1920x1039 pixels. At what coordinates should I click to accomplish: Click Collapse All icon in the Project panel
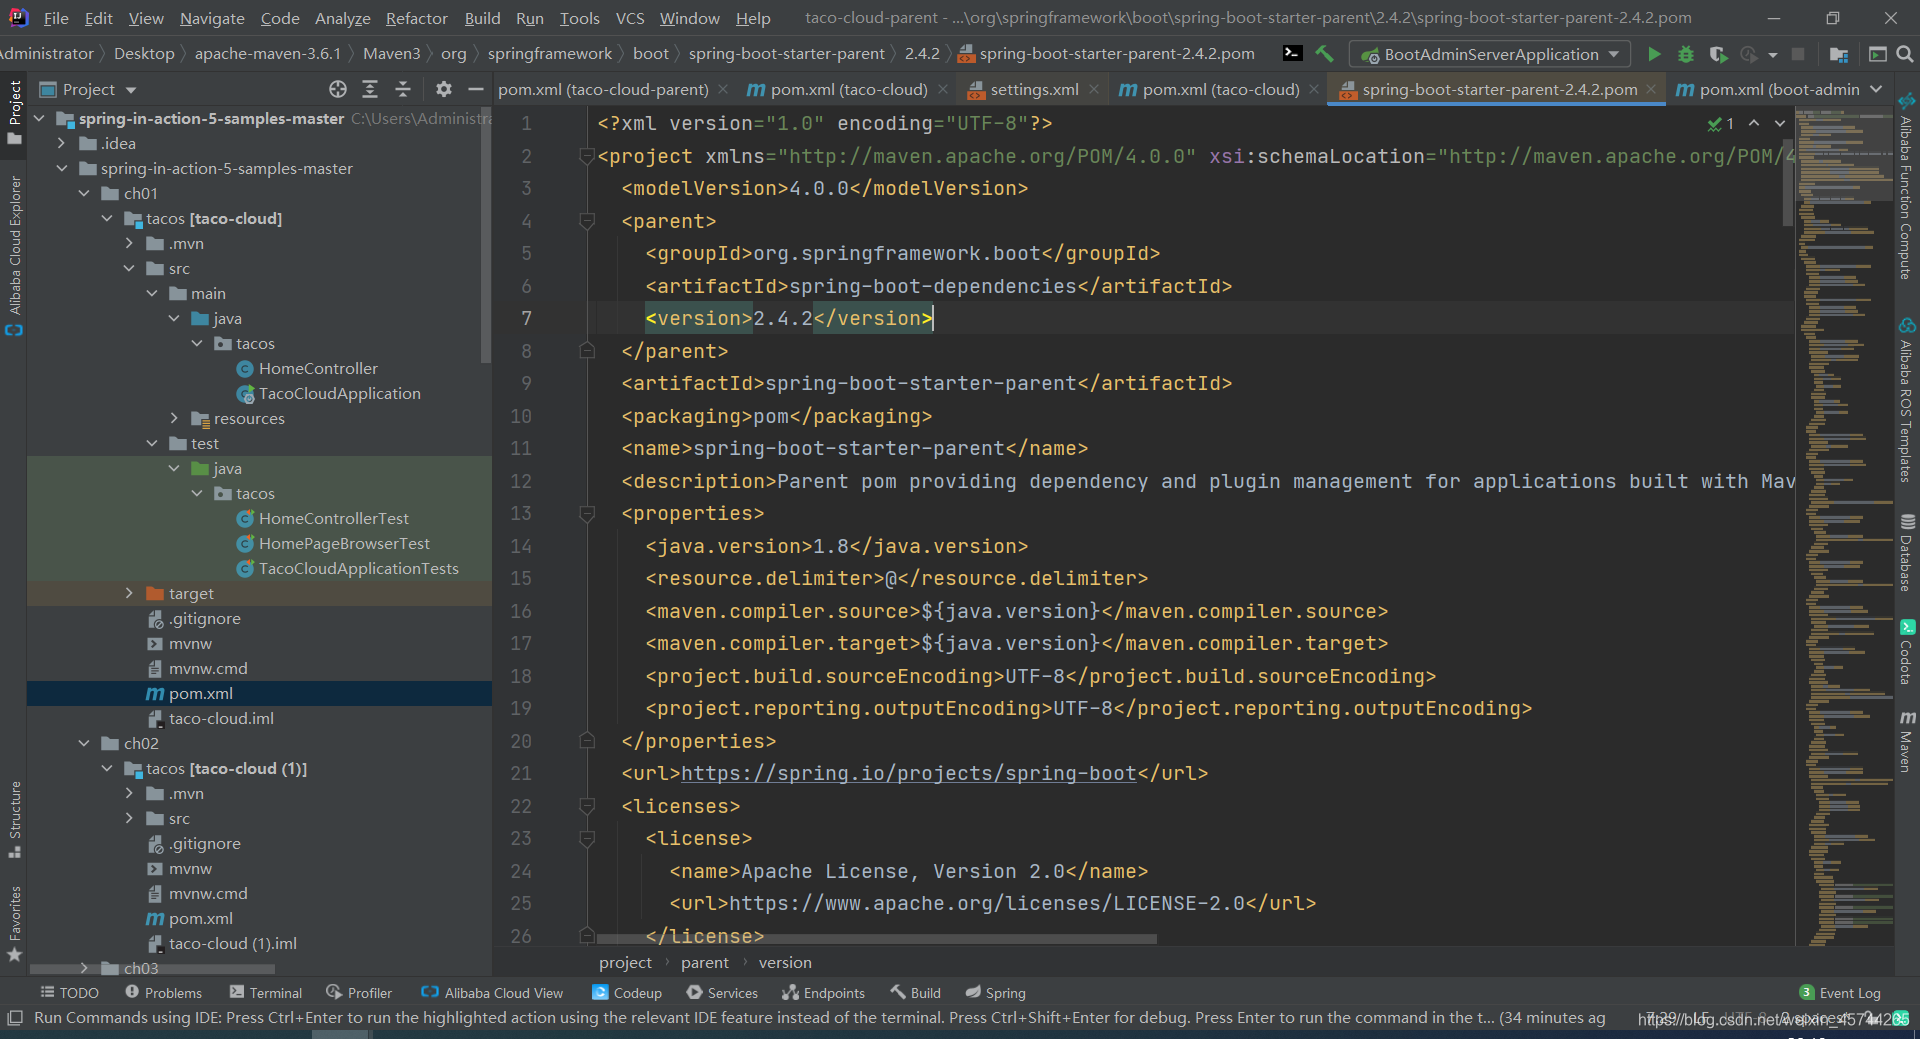pyautogui.click(x=403, y=89)
